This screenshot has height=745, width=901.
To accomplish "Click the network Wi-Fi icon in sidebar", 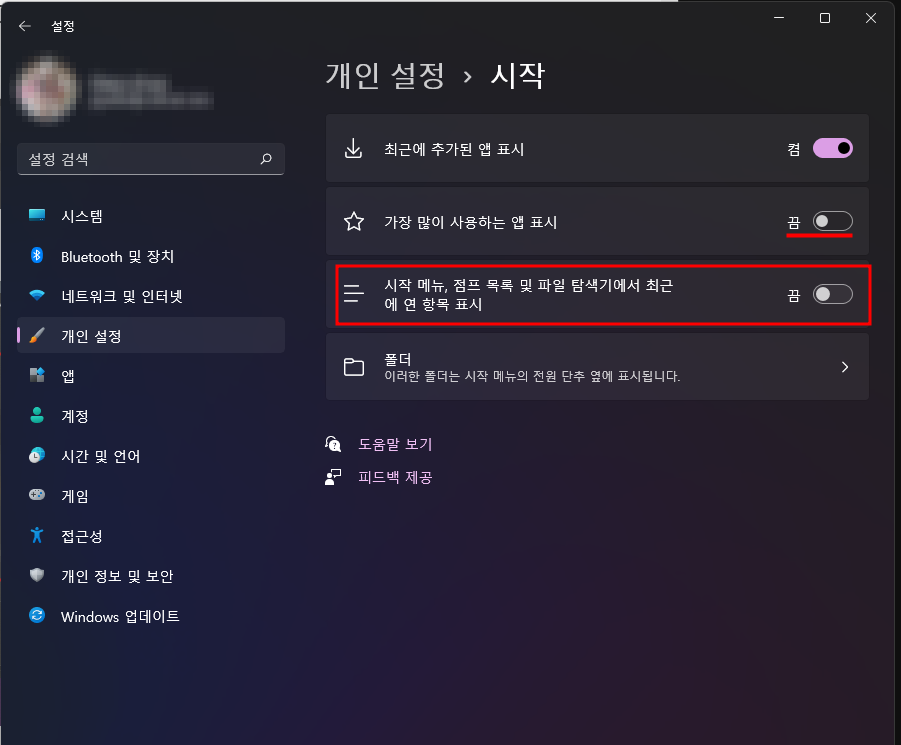I will (37, 295).
